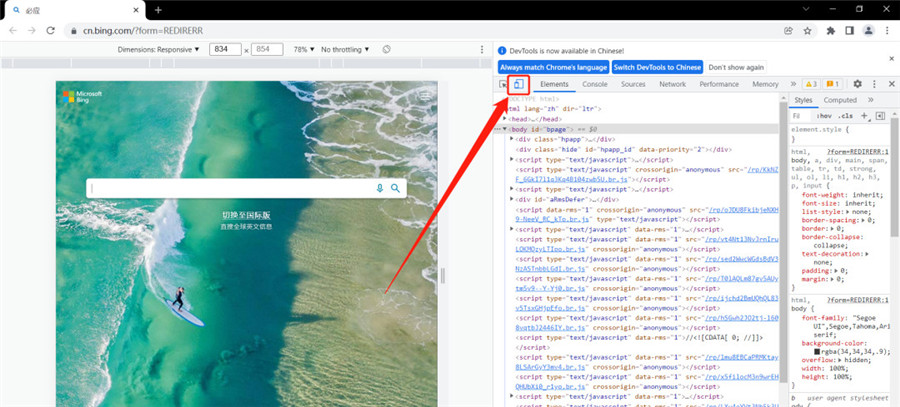Switch to the Network tab

click(x=672, y=84)
